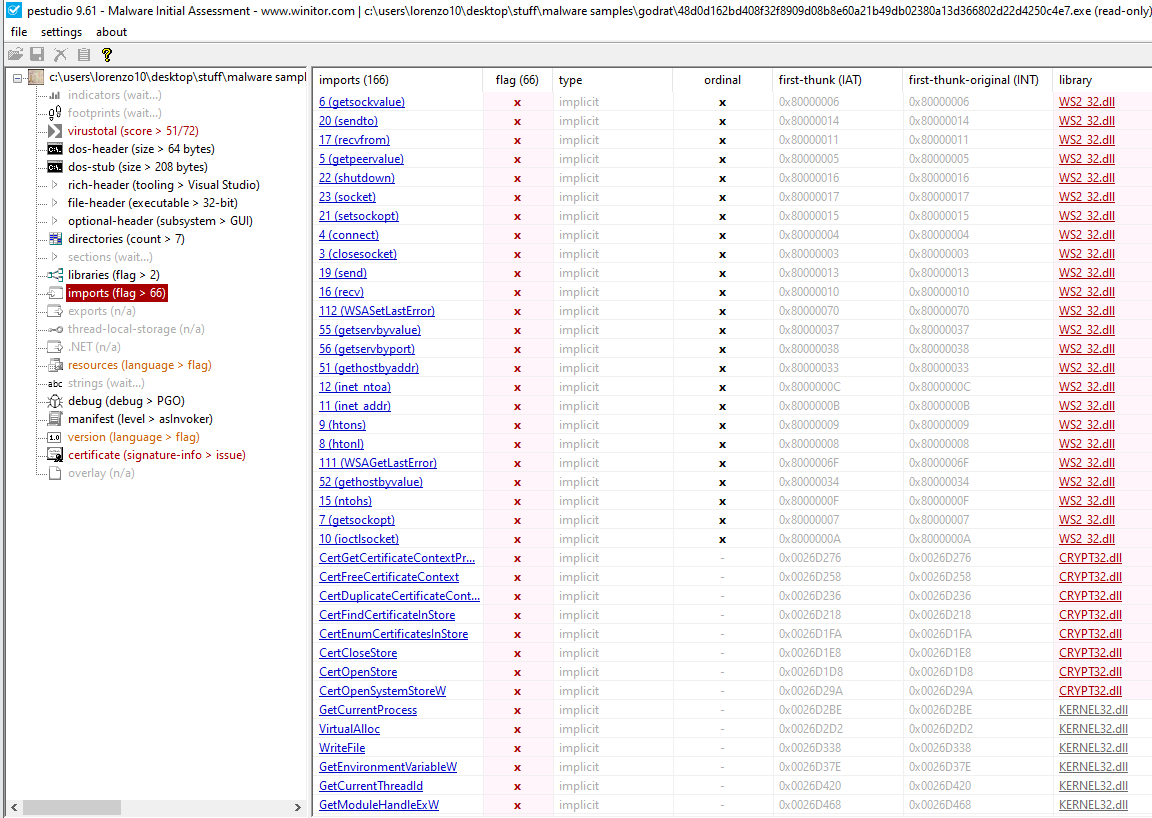Click the certificate node icon
Viewport: 1152px width, 818px height.
(x=55, y=455)
